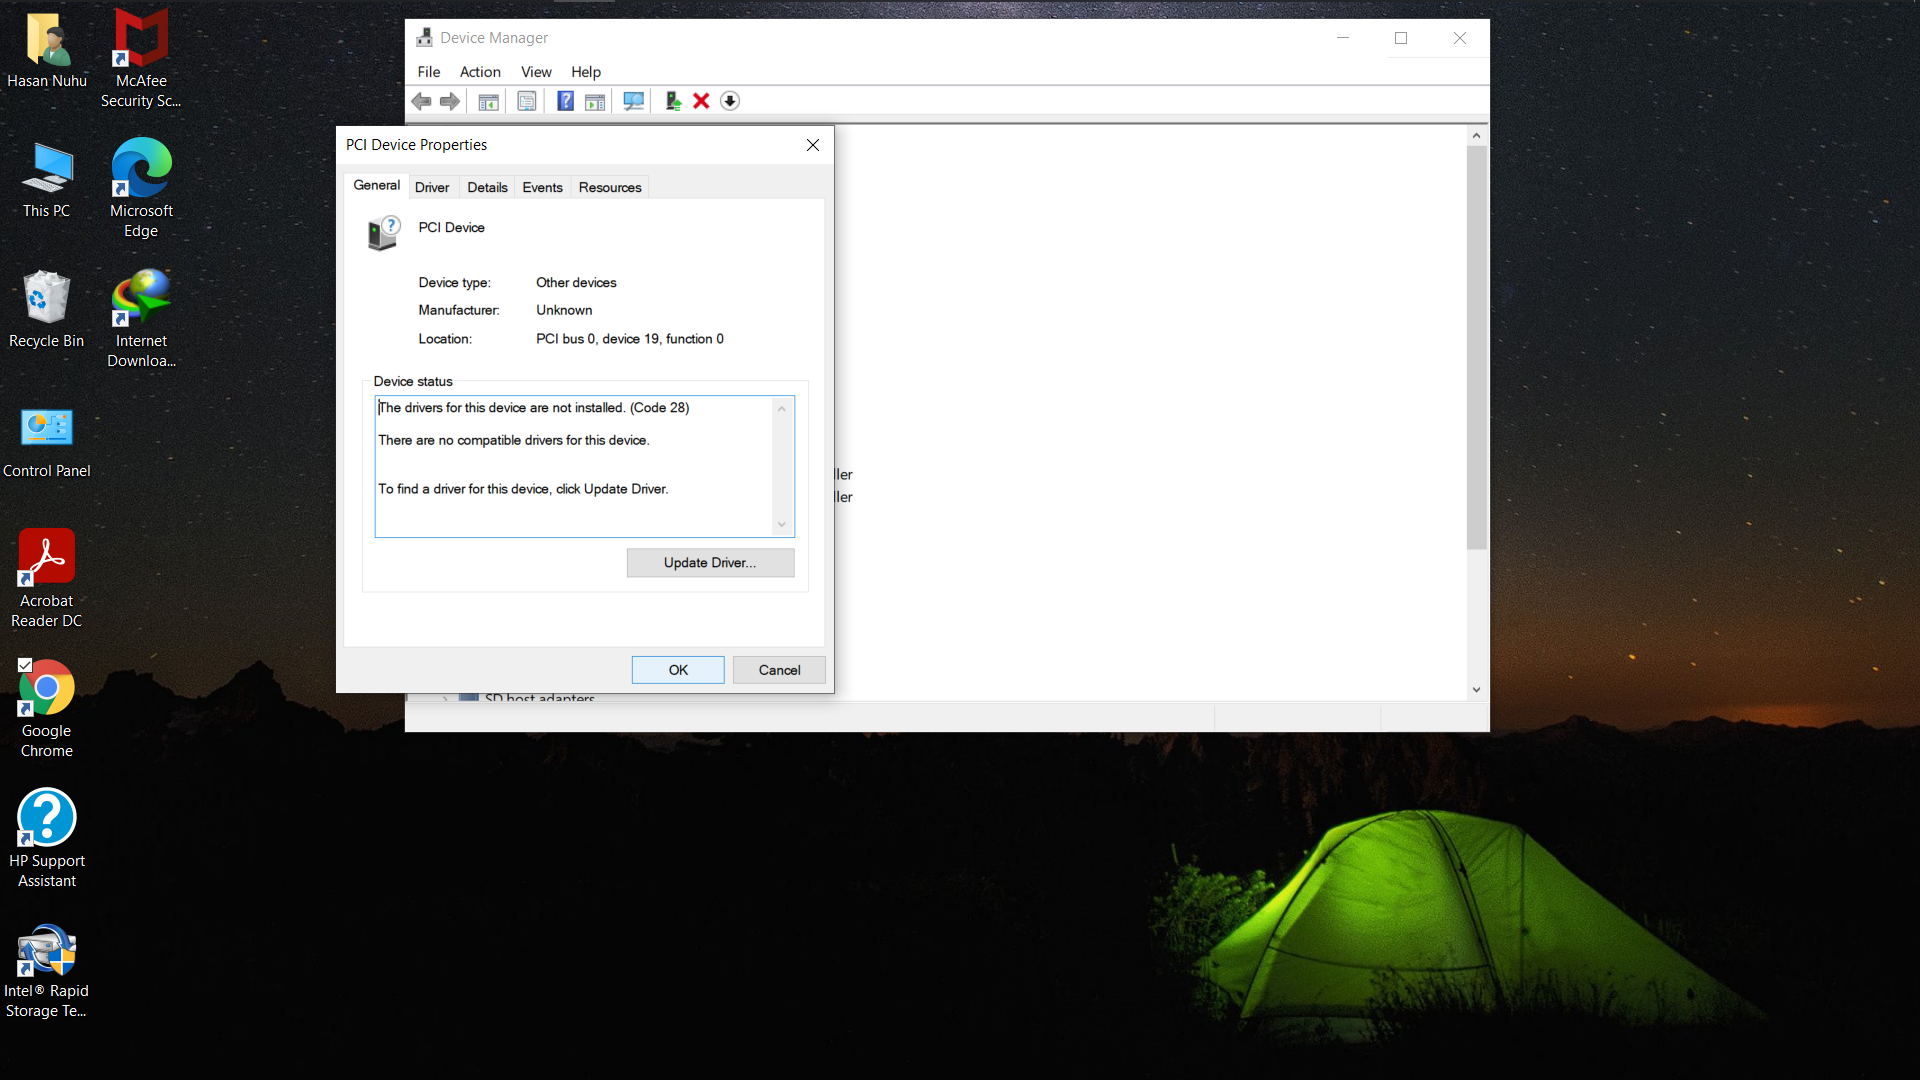Click the Forward arrow toolbar icon
Viewport: 1920px width, 1080px height.
tap(450, 101)
